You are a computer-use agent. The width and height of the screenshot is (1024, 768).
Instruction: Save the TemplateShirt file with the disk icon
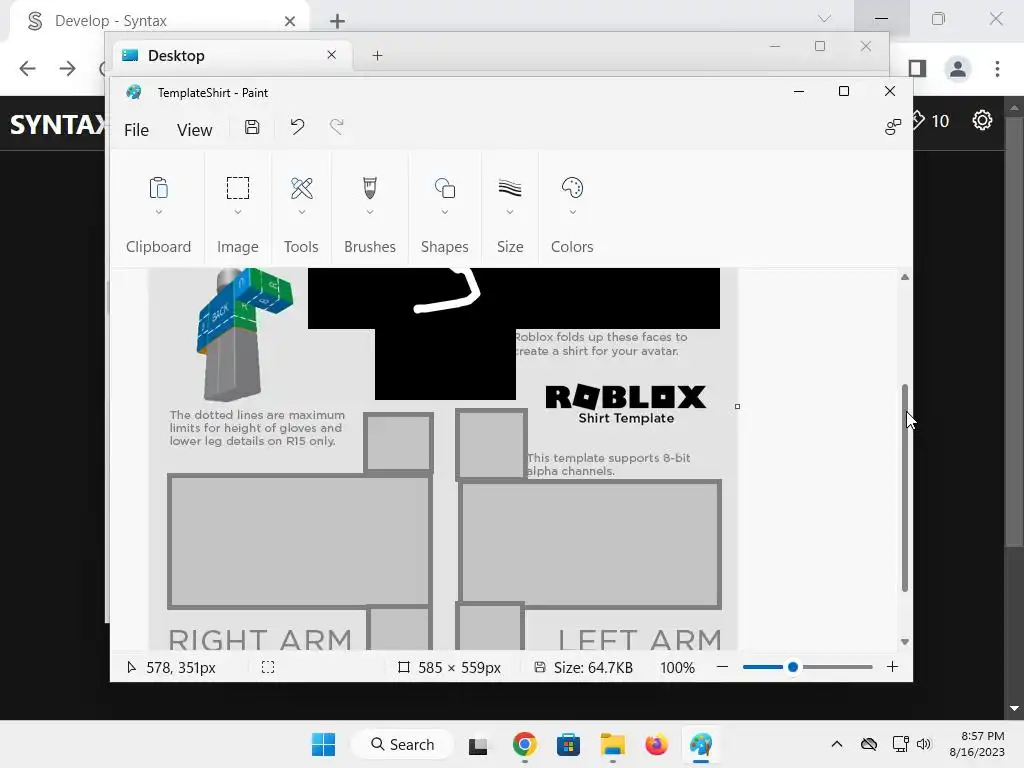(252, 127)
